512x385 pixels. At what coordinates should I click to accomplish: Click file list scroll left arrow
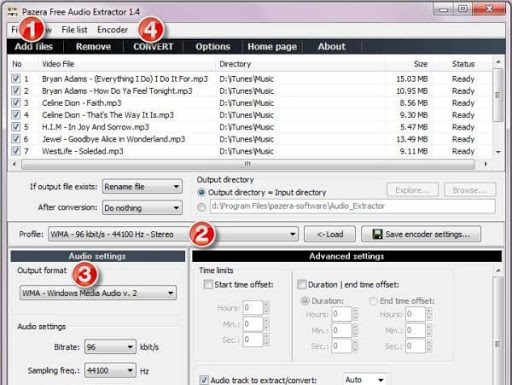pos(14,164)
